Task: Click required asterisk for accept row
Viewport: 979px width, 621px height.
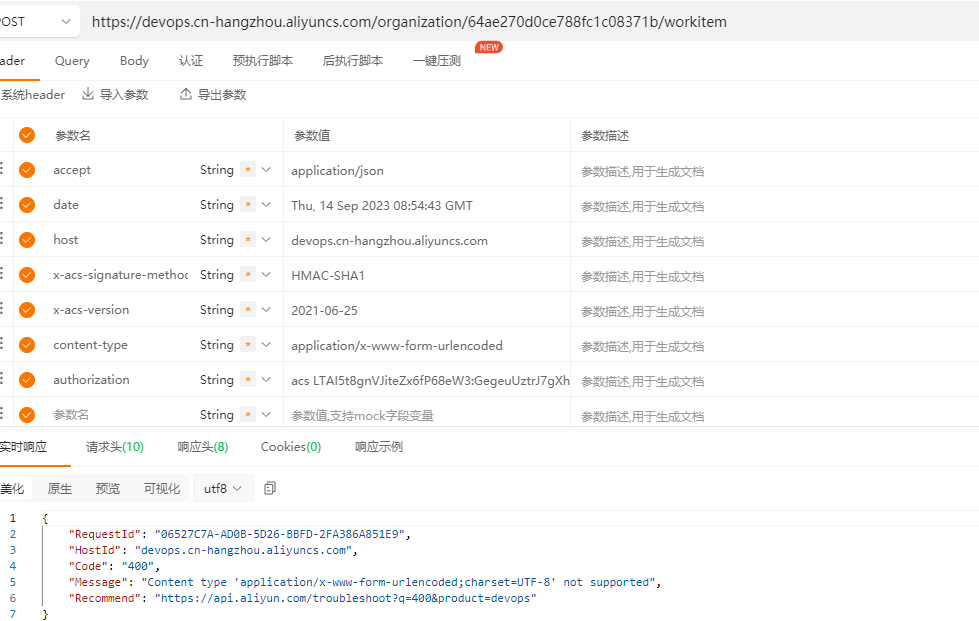Action: point(248,170)
